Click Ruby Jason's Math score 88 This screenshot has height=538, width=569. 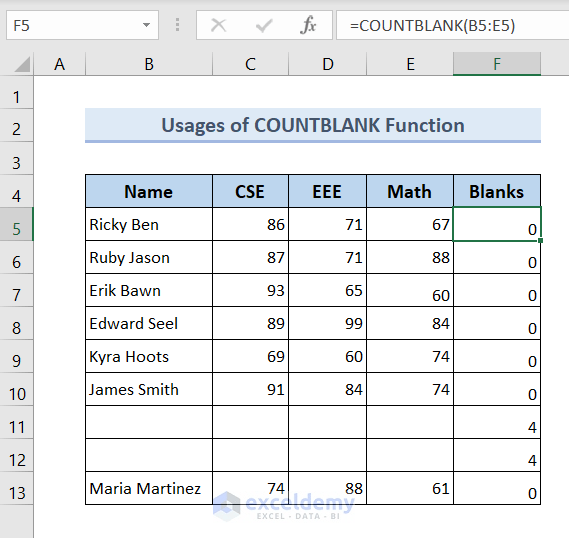tap(410, 257)
